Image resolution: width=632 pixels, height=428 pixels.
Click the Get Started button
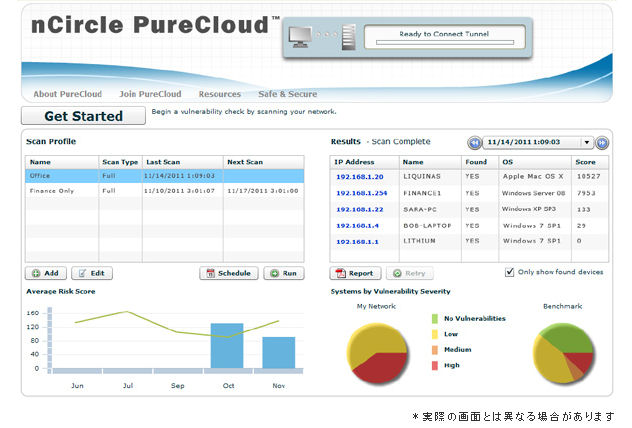point(83,116)
